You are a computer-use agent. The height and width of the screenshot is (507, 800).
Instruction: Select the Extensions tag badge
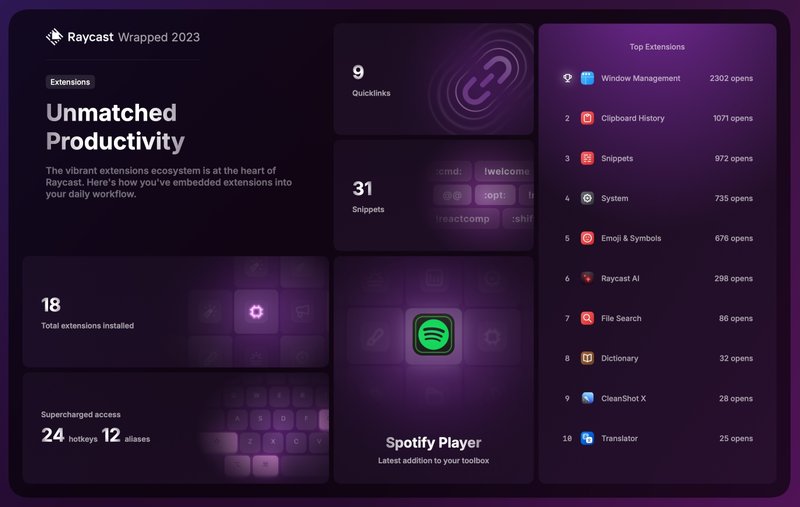pos(70,82)
